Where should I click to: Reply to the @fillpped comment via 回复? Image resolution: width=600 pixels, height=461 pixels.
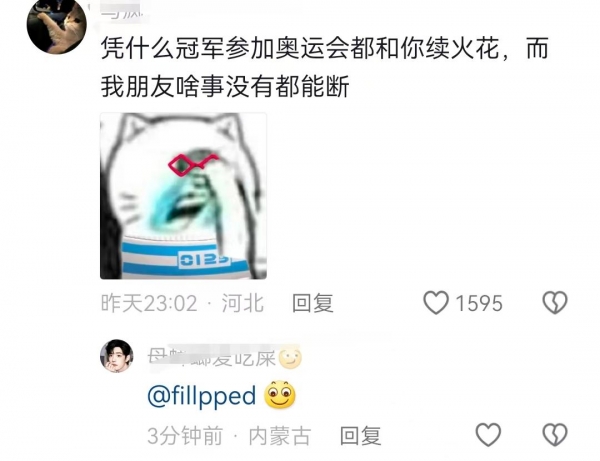click(361, 436)
